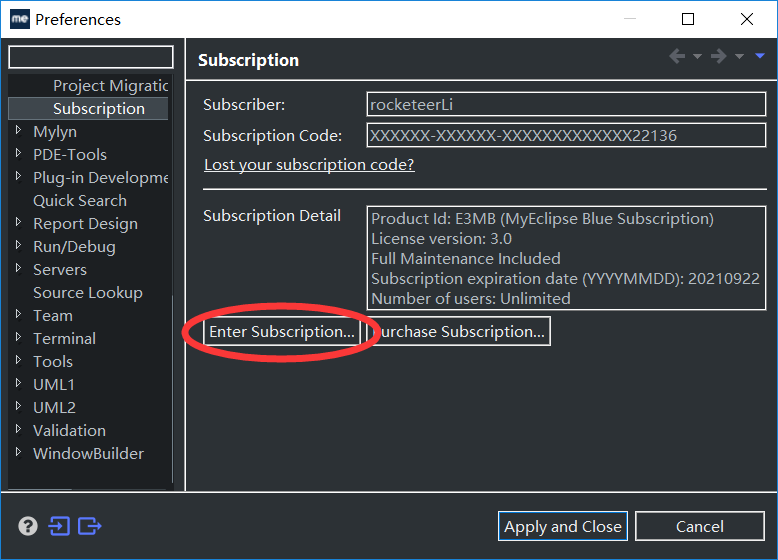The image size is (778, 560).
Task: Select Quick Search in the tree
Action: pos(80,201)
